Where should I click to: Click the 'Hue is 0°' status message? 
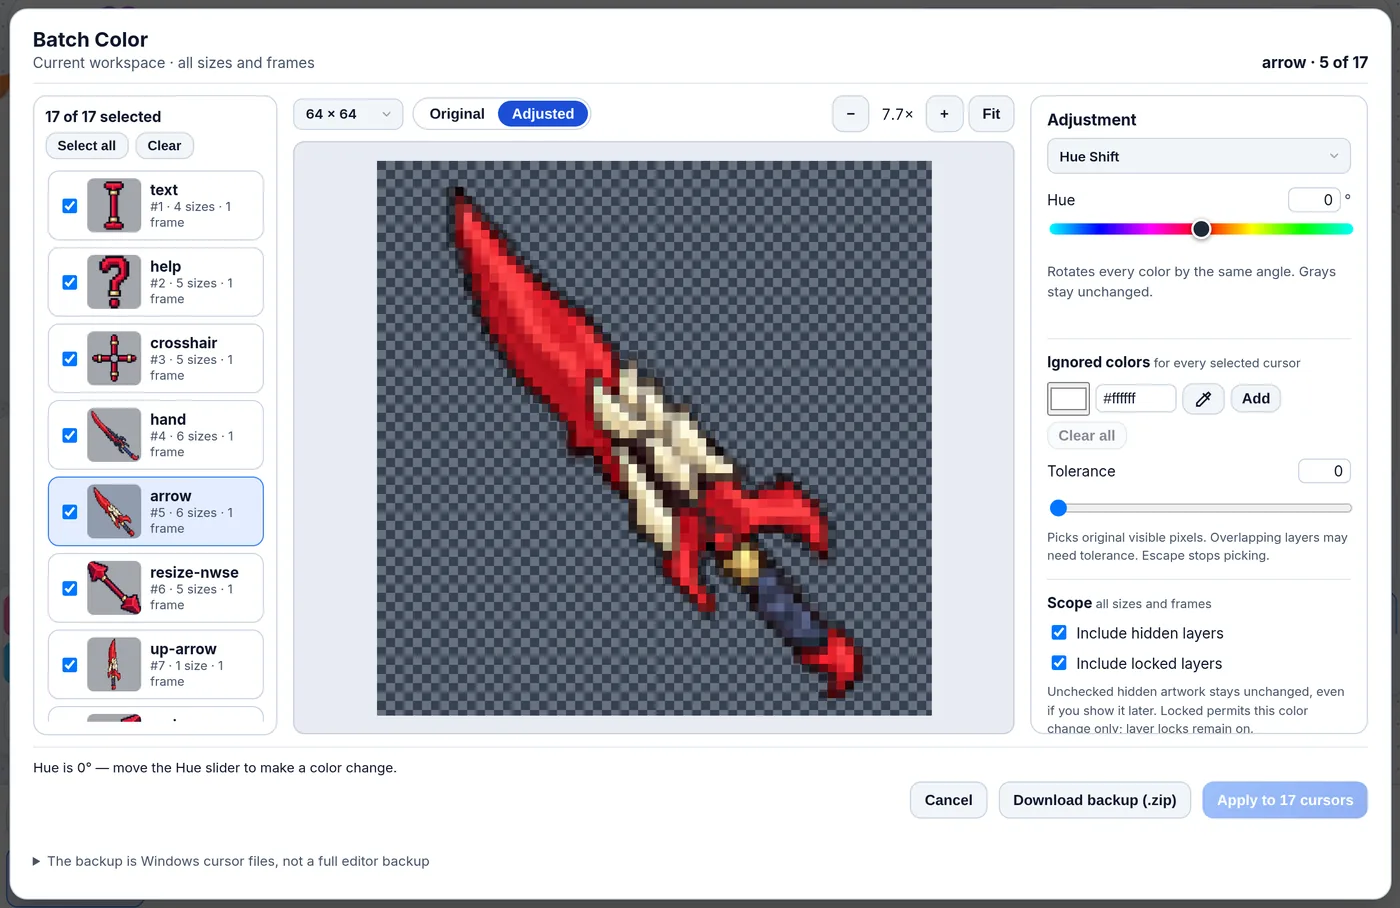(x=215, y=768)
